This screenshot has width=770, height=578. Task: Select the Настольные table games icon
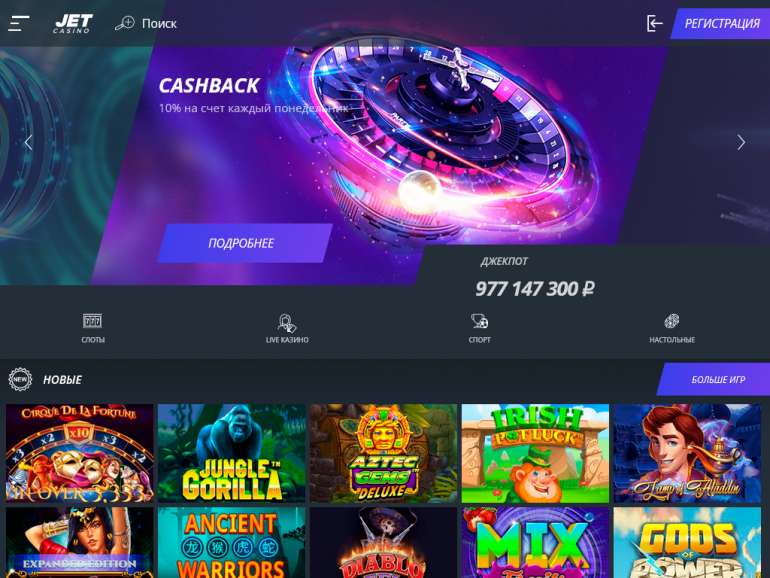pyautogui.click(x=672, y=321)
